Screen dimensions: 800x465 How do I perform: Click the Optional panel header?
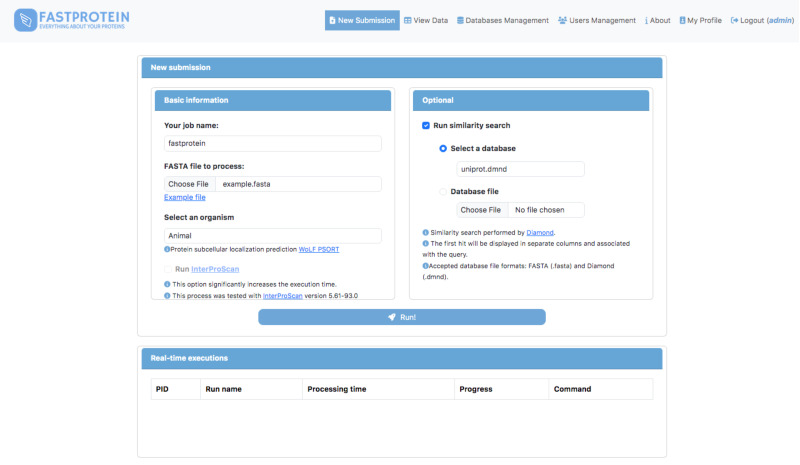(x=531, y=101)
